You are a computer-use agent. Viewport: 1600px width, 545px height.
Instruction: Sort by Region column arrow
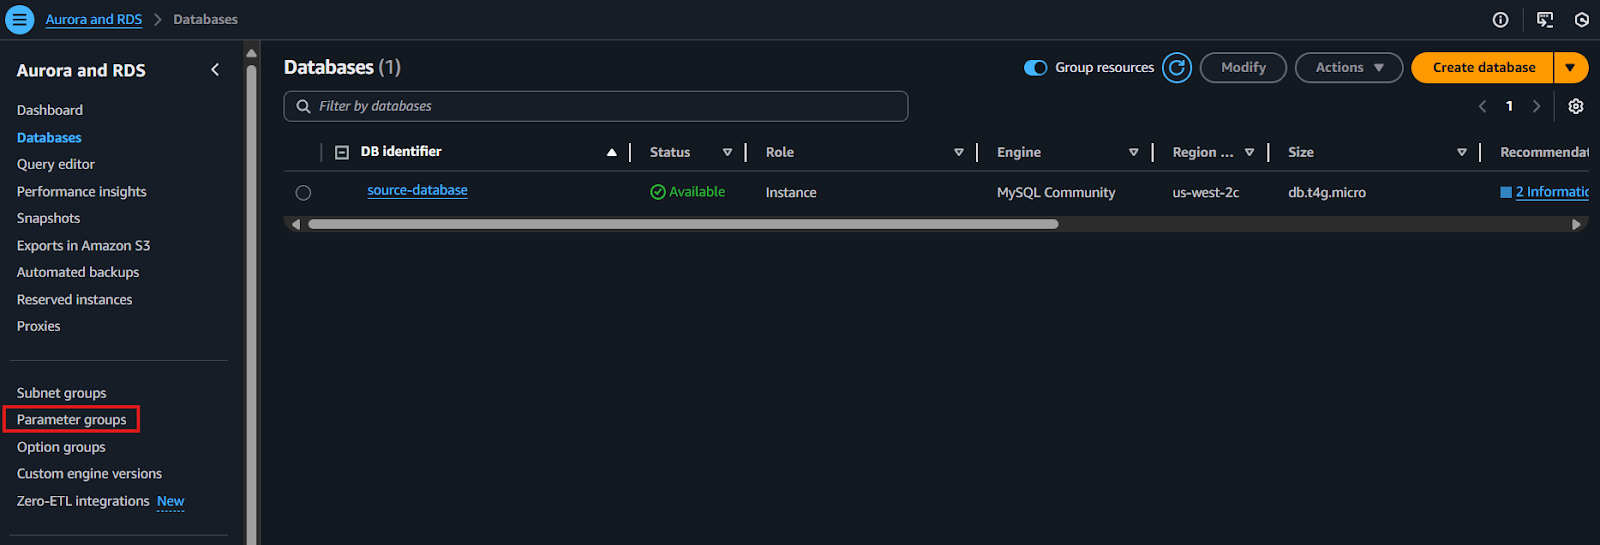(1249, 152)
